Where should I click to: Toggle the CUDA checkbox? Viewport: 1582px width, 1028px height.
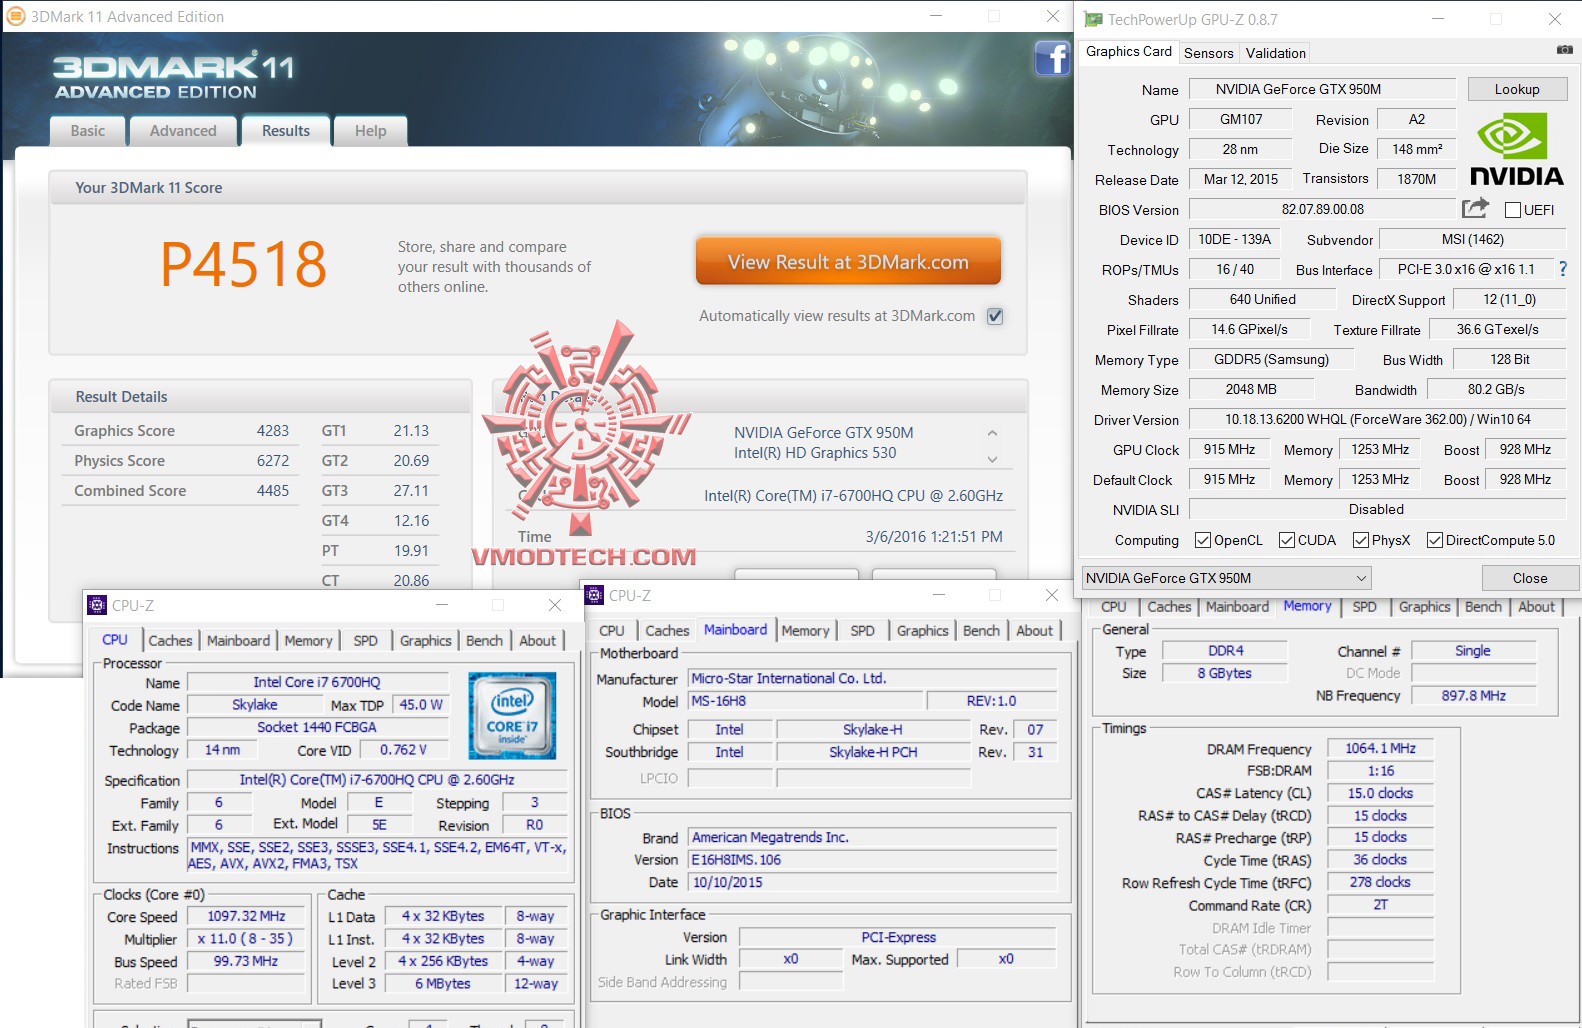coord(1287,540)
